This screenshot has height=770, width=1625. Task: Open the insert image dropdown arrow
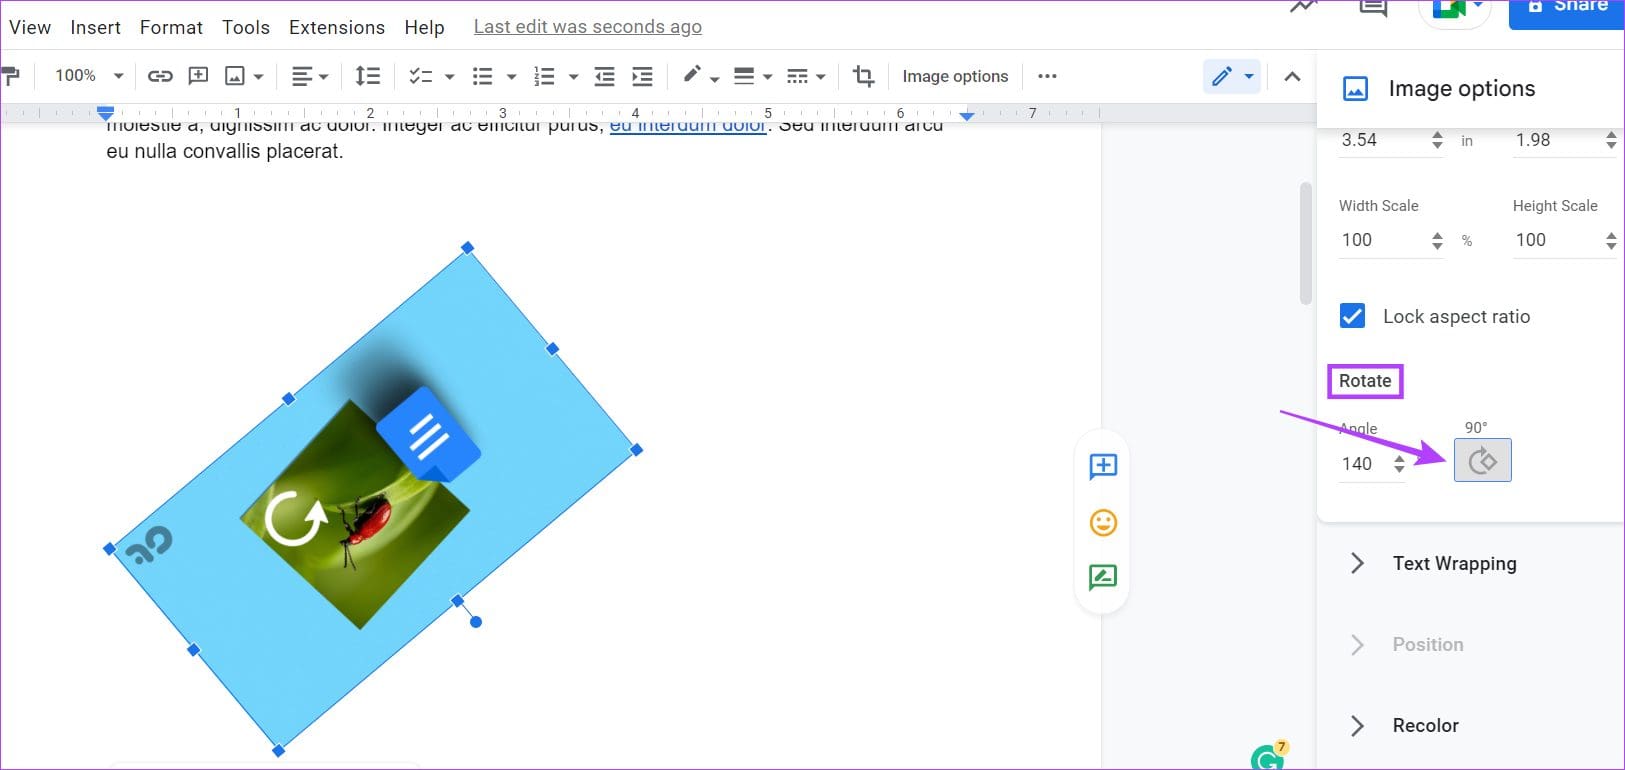tap(259, 76)
